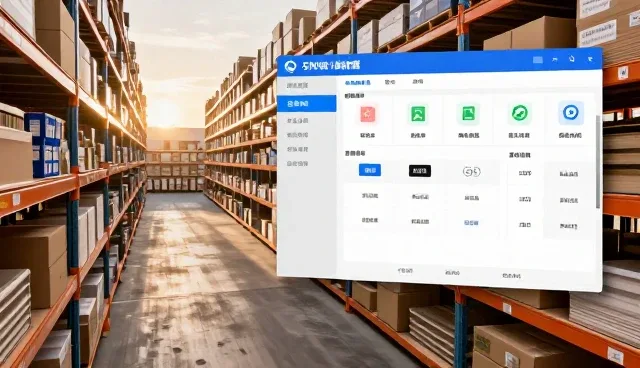Select the topmost sidebar item above the highlighted one
Screen dimensions: 640x368
pos(298,86)
